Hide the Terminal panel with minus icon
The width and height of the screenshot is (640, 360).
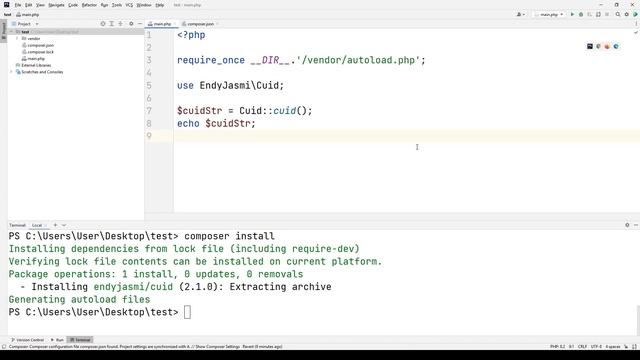pyautogui.click(x=636, y=225)
